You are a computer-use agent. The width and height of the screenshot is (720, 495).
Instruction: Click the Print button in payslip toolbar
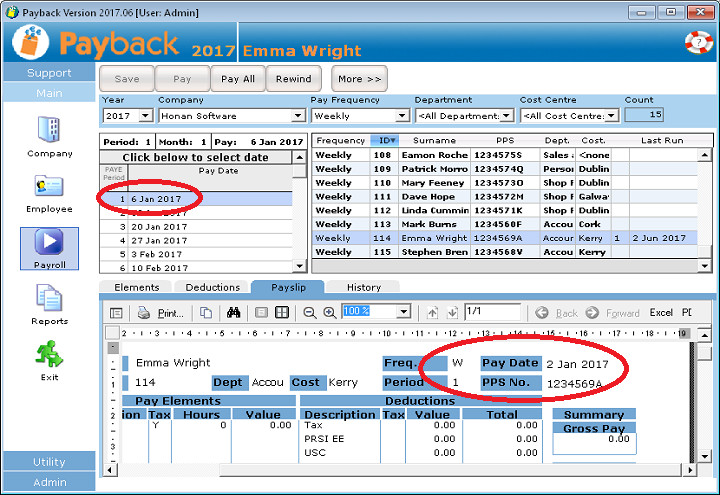[161, 313]
